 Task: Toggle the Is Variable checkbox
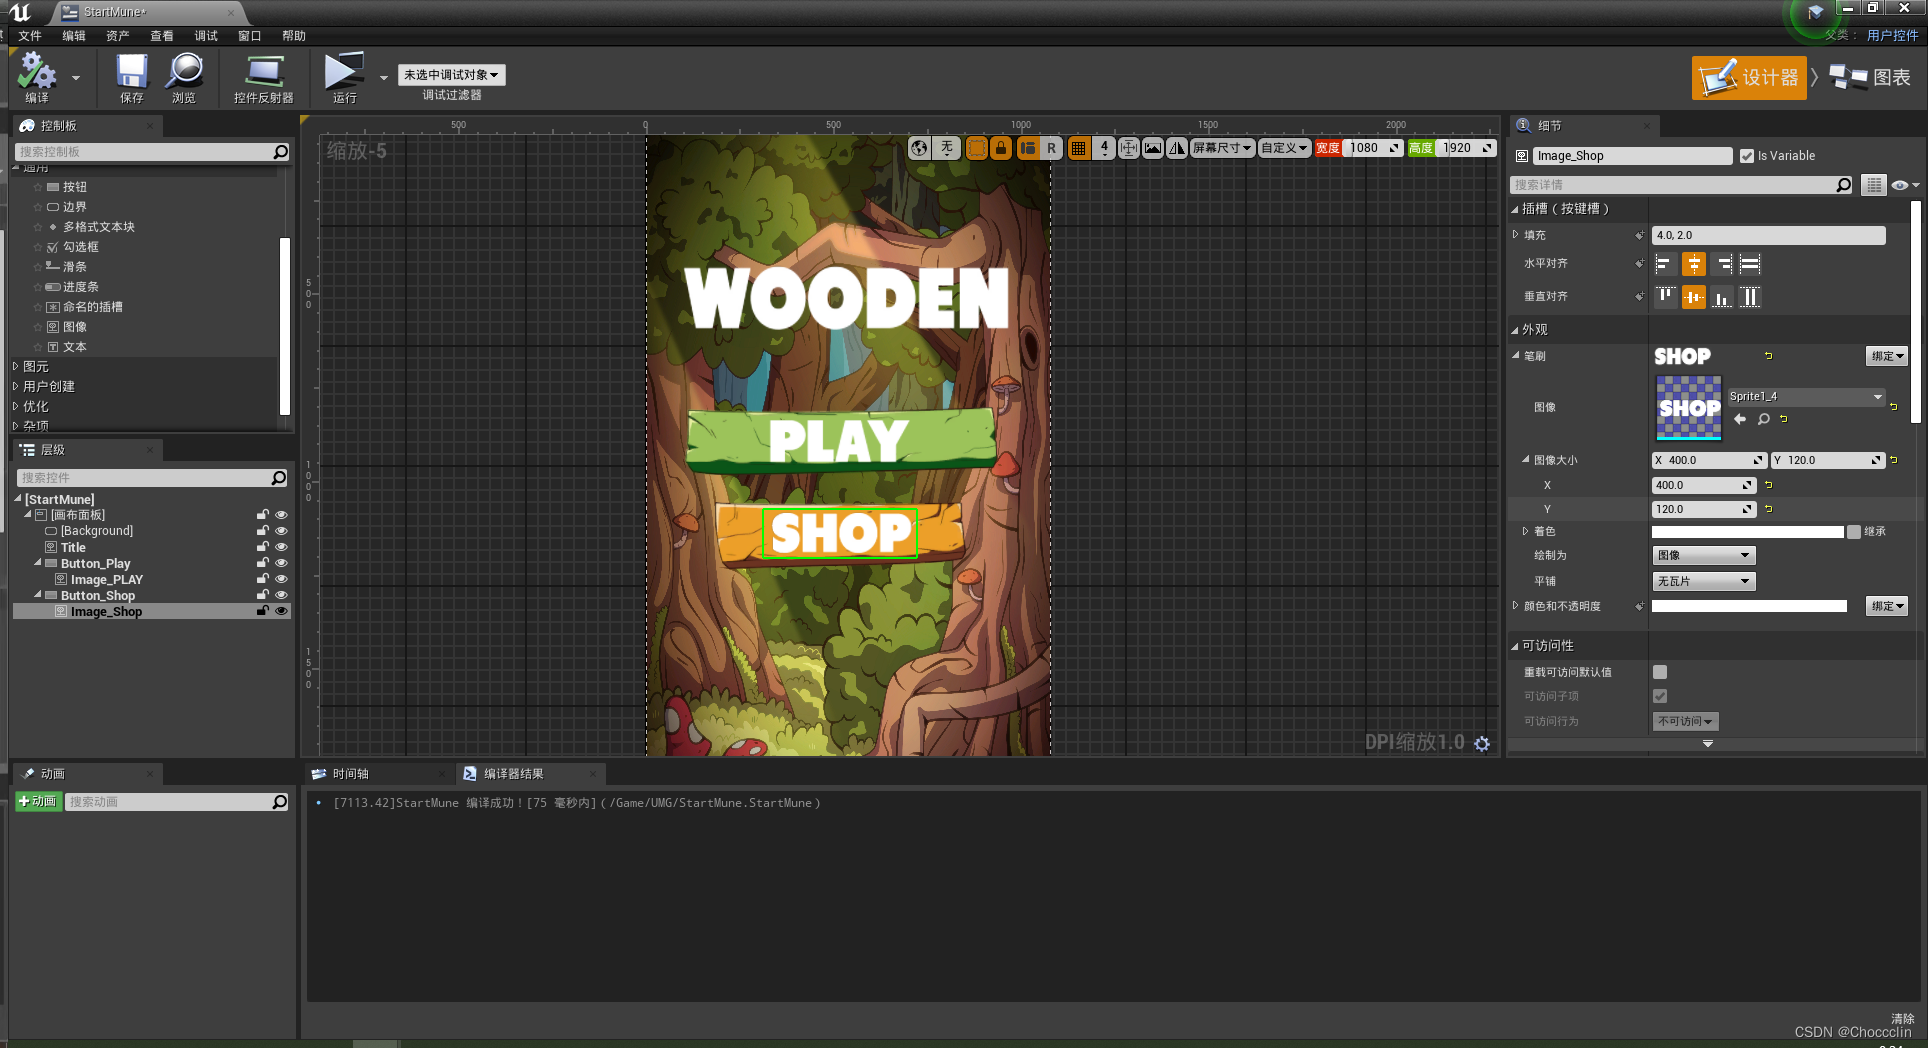coord(1747,156)
